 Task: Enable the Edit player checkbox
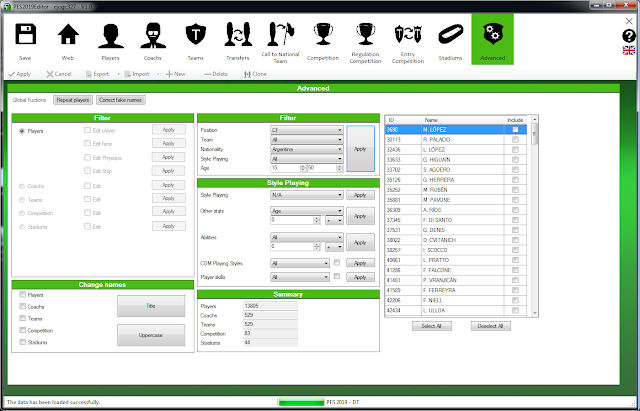tap(87, 130)
